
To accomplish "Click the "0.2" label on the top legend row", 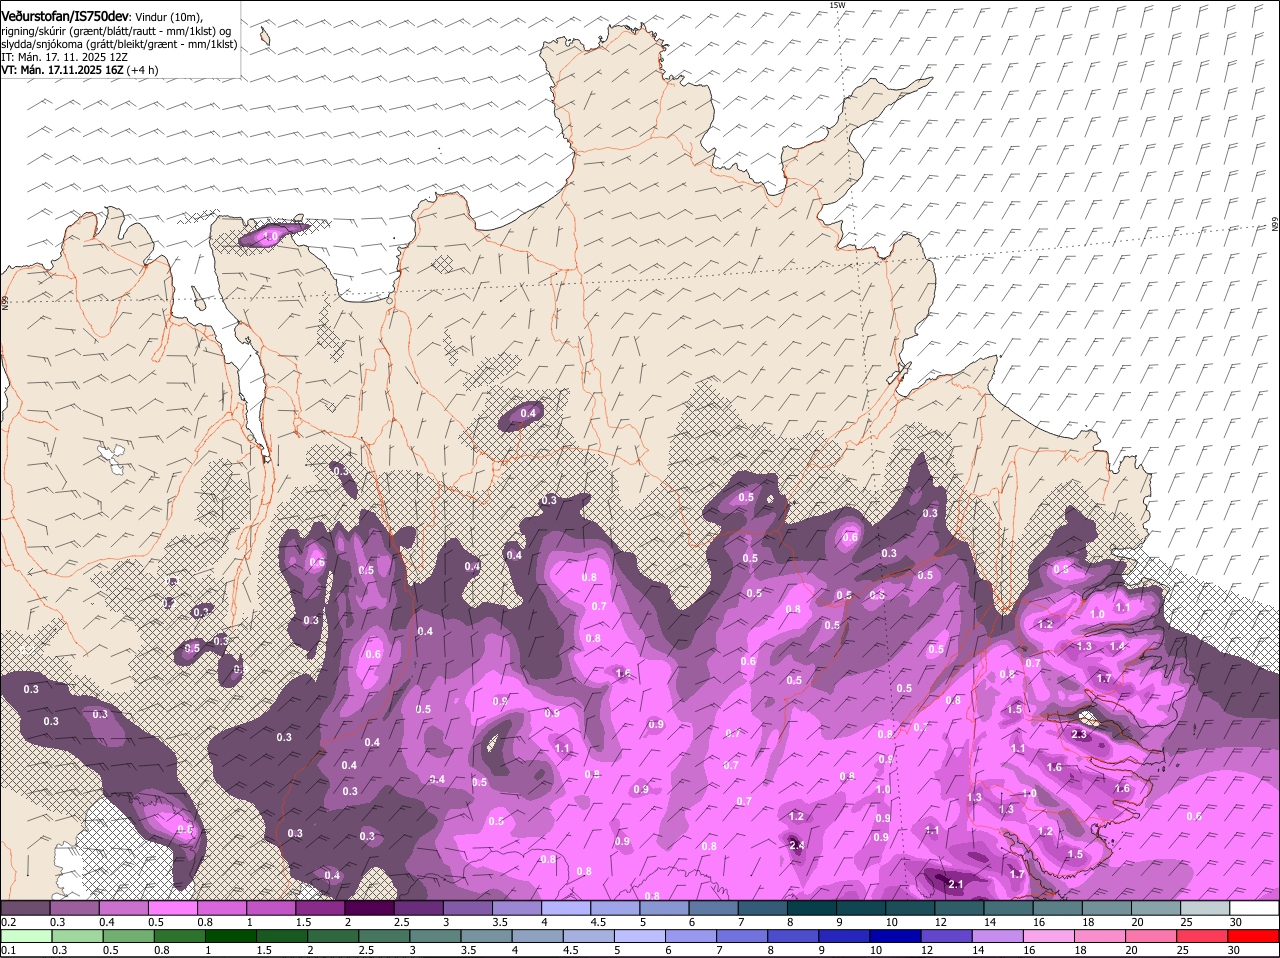I will click(x=8, y=922).
